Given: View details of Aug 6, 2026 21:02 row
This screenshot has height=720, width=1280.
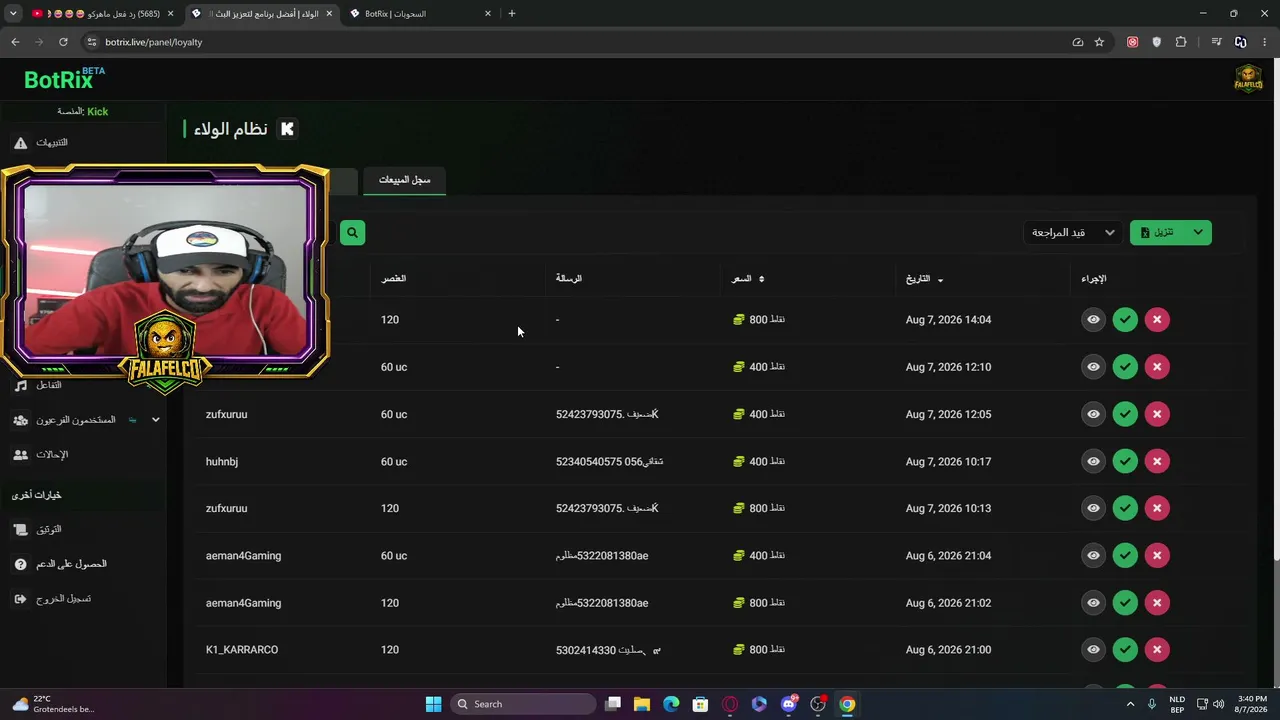Looking at the screenshot, I should 1093,603.
